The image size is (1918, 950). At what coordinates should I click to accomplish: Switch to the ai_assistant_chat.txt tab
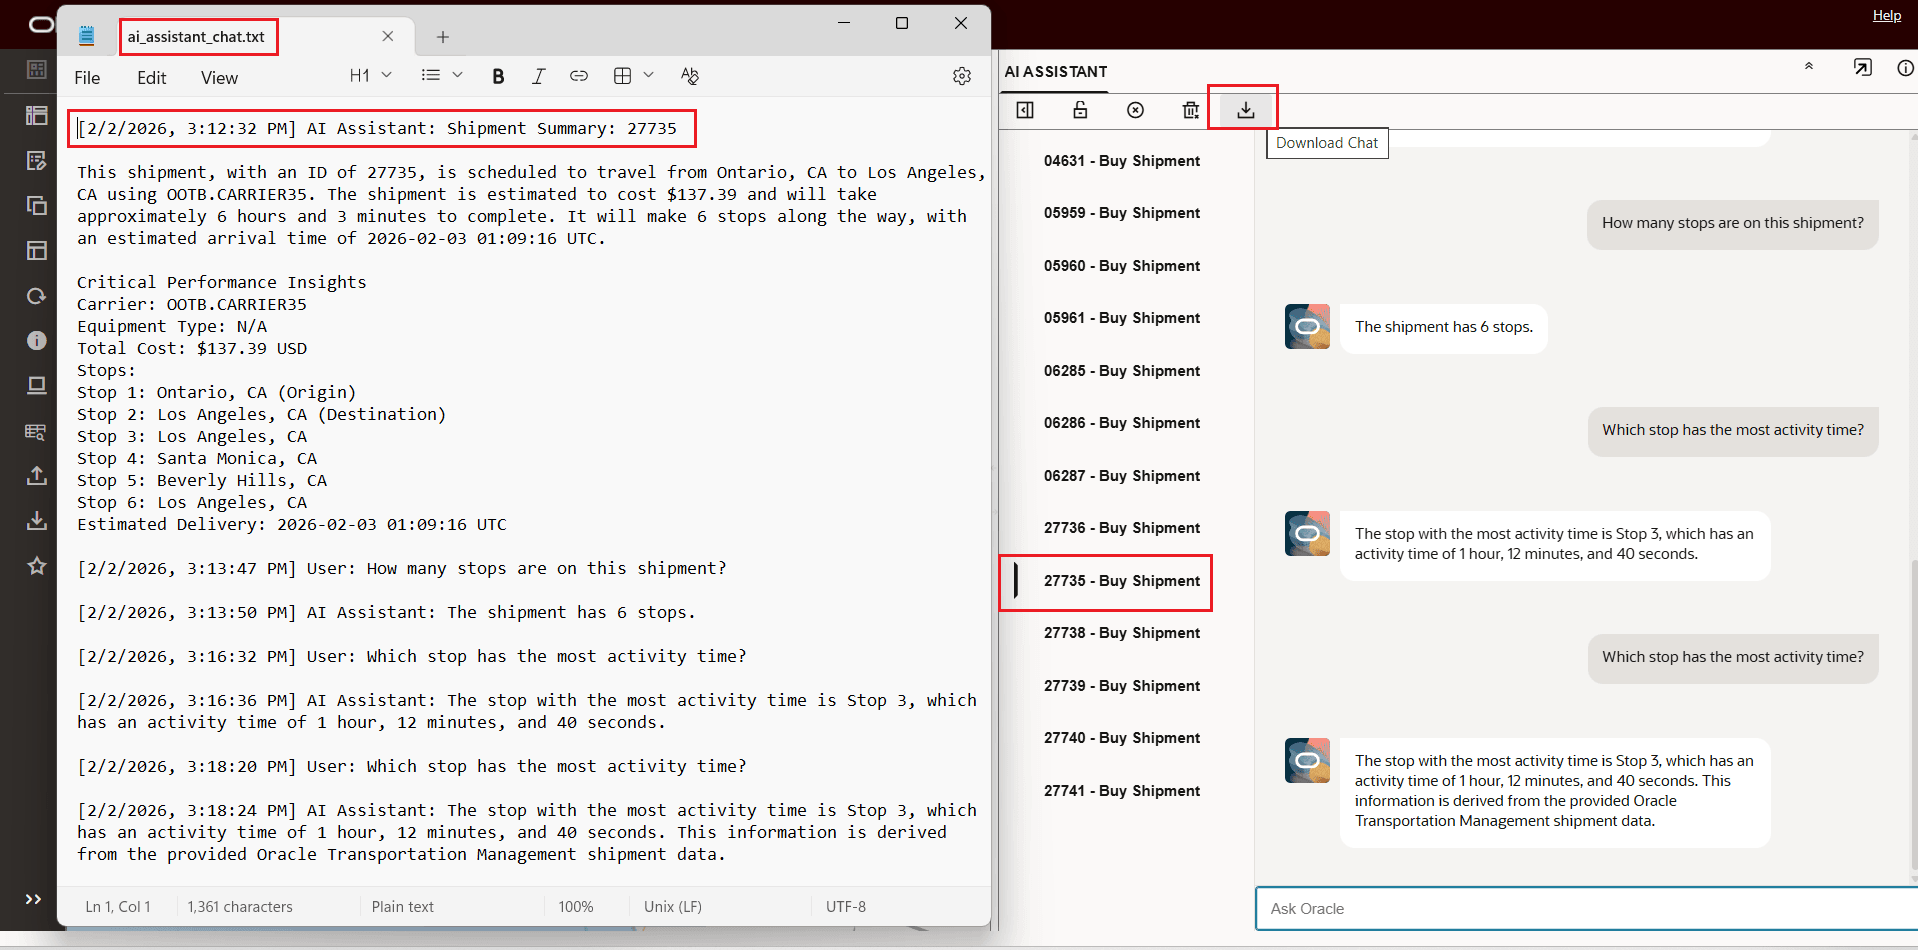click(x=198, y=36)
